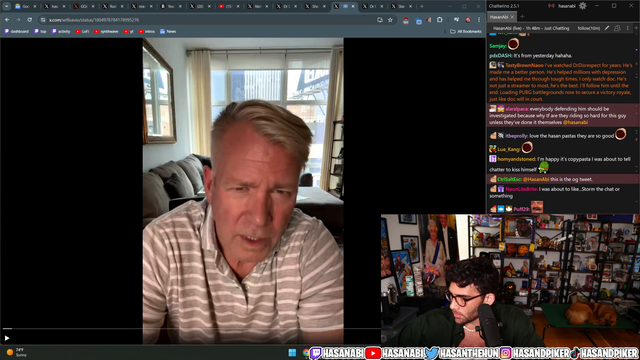This screenshot has height=360, width=640.
Task: Open the synthwave bookmark
Action: pos(106,31)
